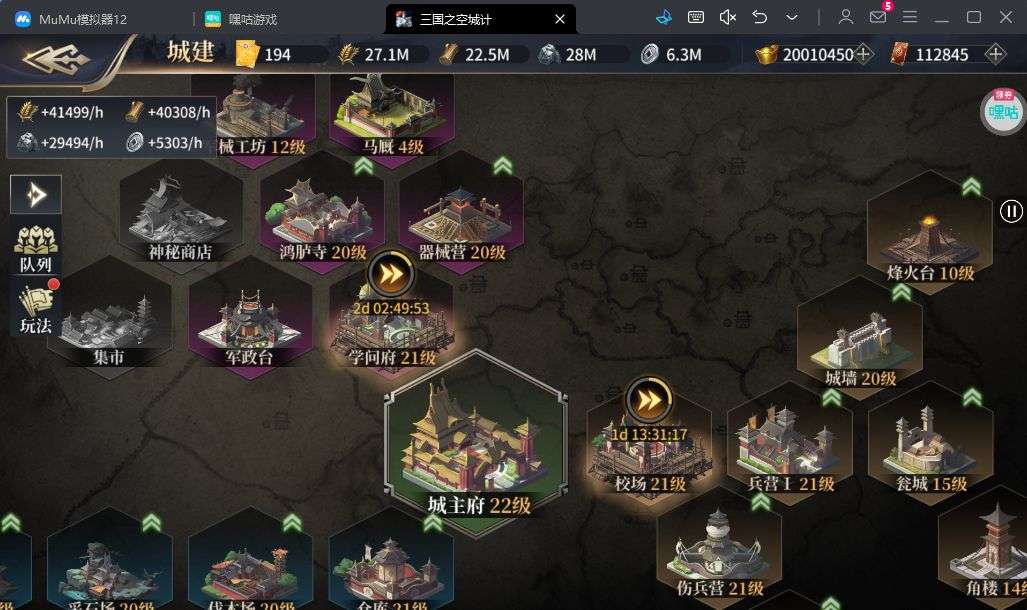Toggle the emulator sound mute icon
Viewport: 1027px width, 610px height.
click(728, 18)
